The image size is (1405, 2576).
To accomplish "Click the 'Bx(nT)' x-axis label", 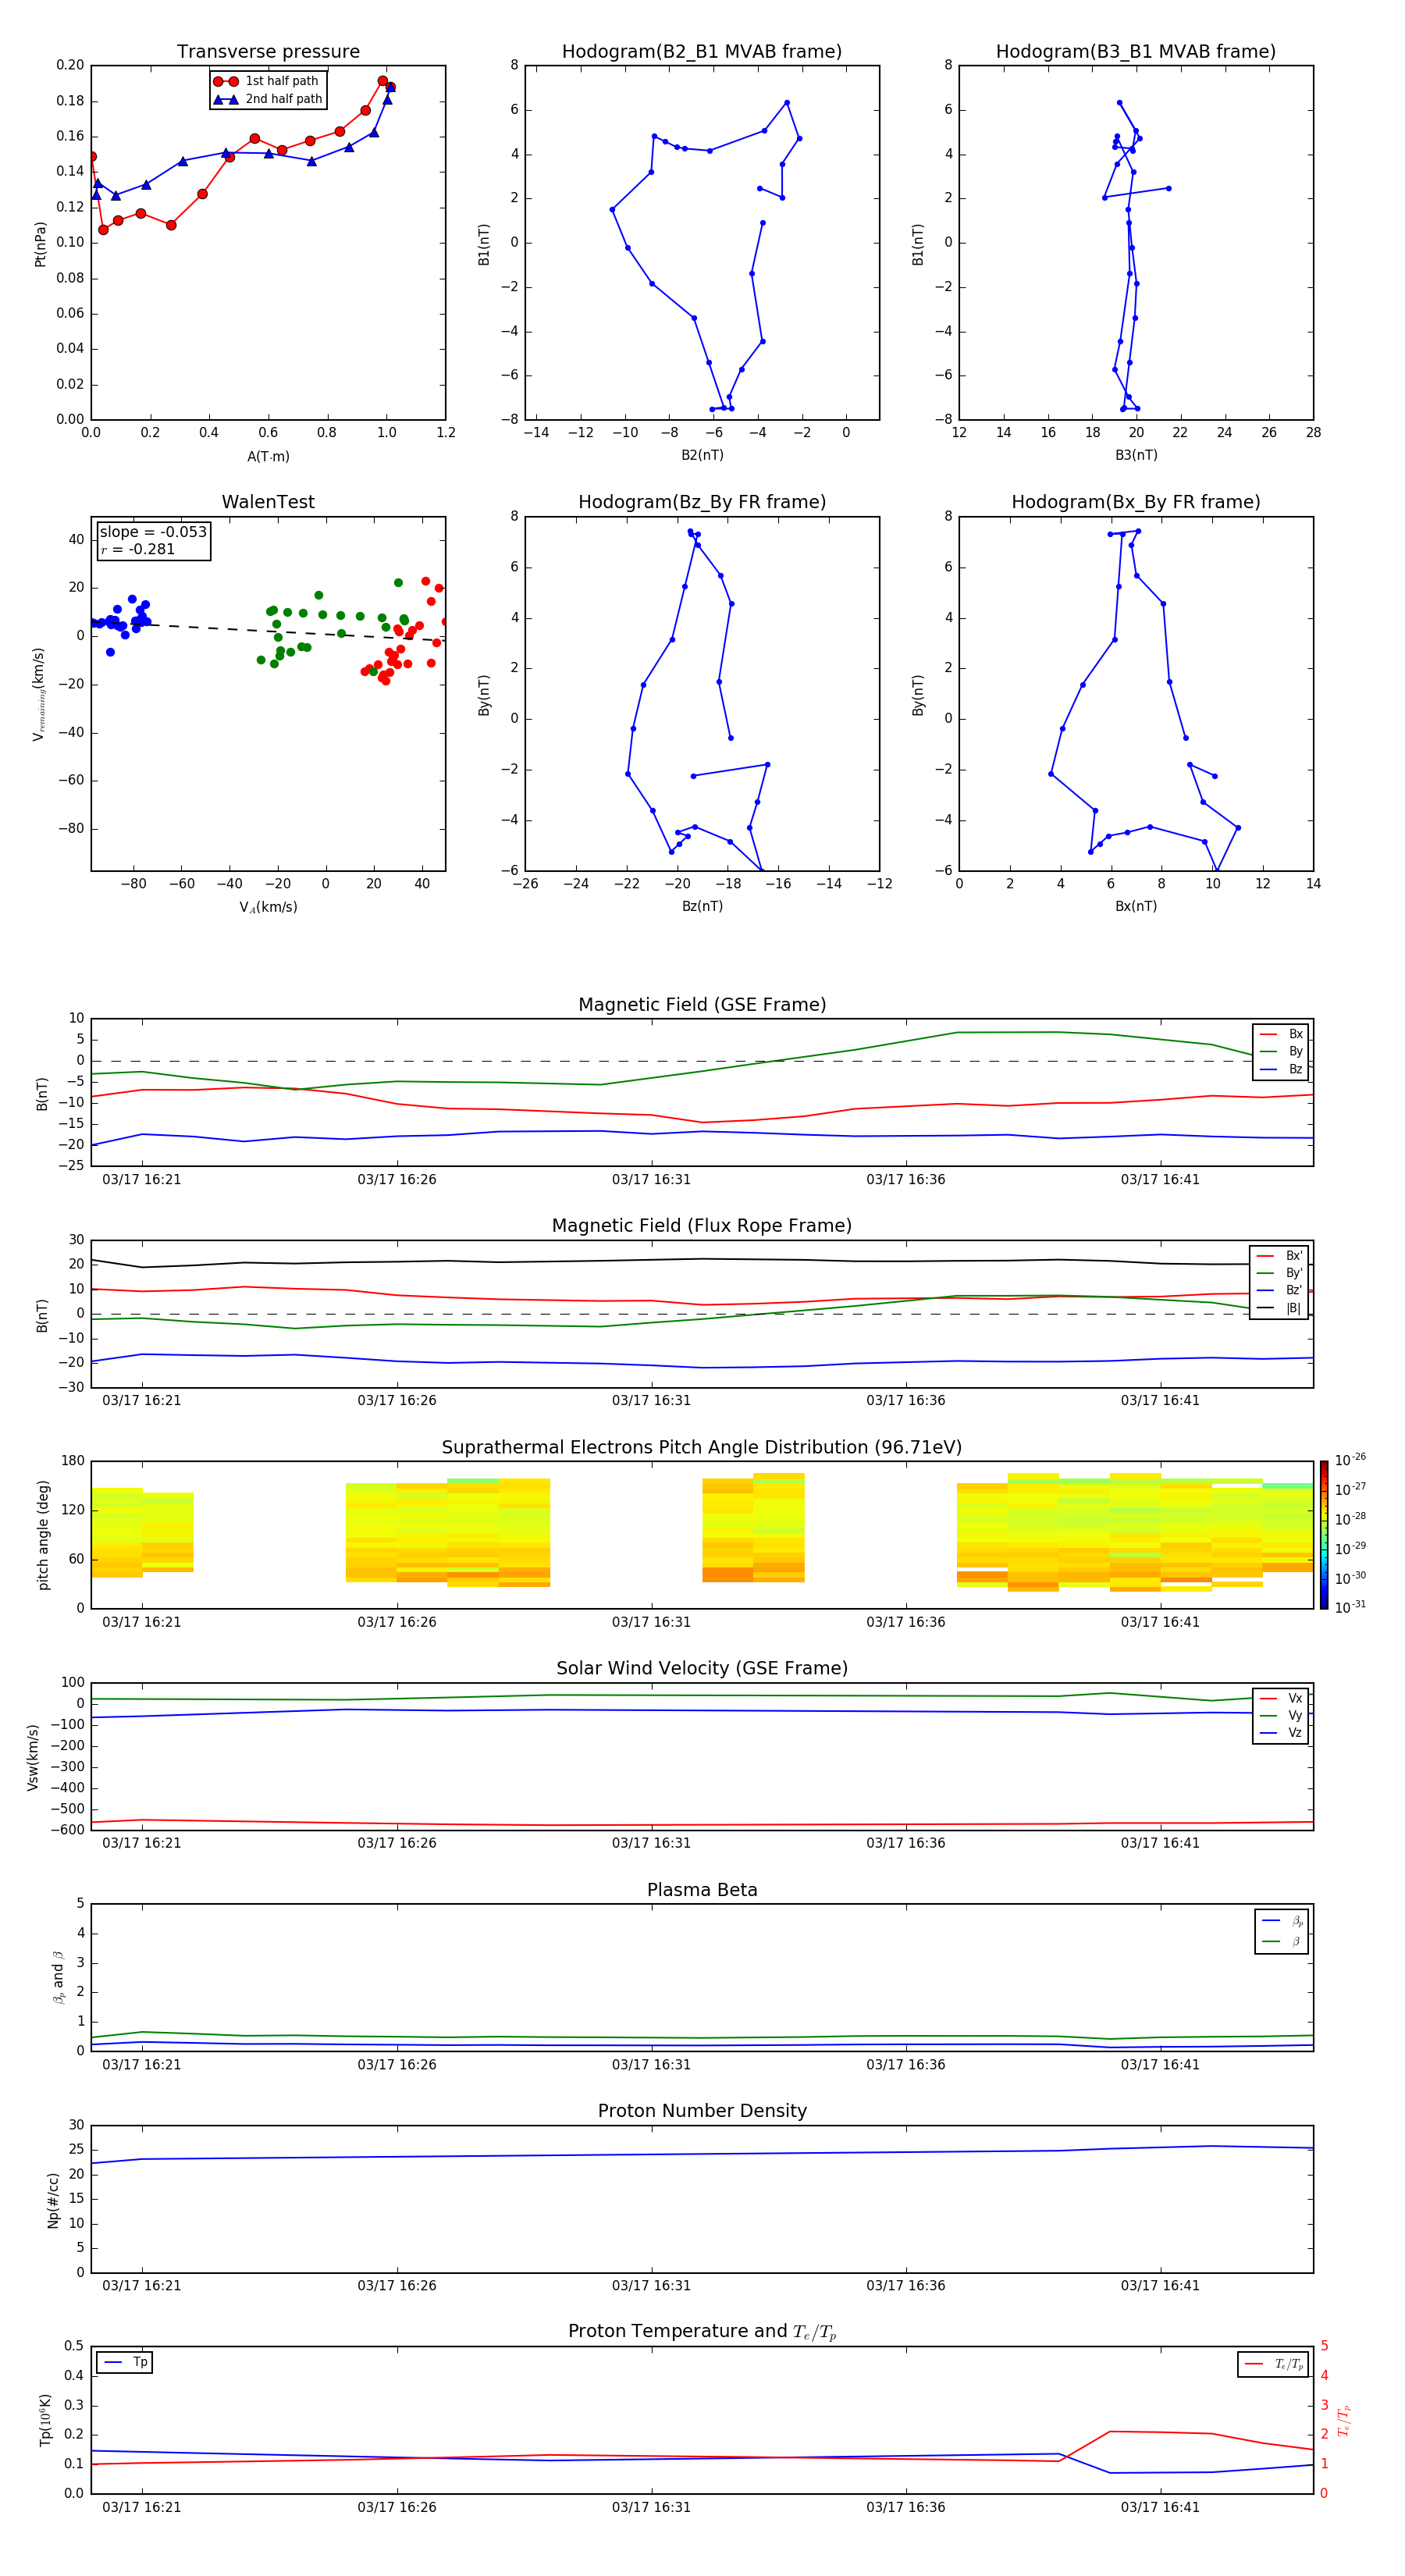I will [1136, 907].
